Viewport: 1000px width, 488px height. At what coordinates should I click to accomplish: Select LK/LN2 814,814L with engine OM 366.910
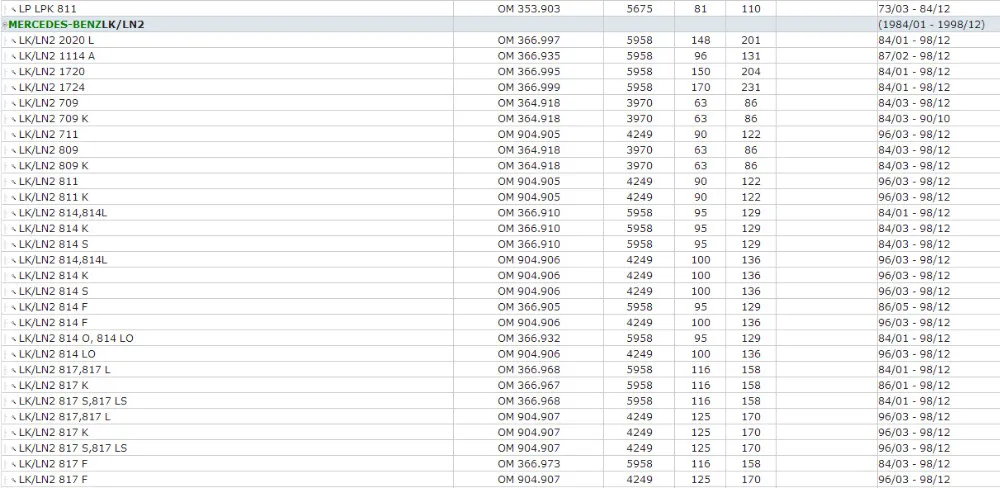click(62, 213)
